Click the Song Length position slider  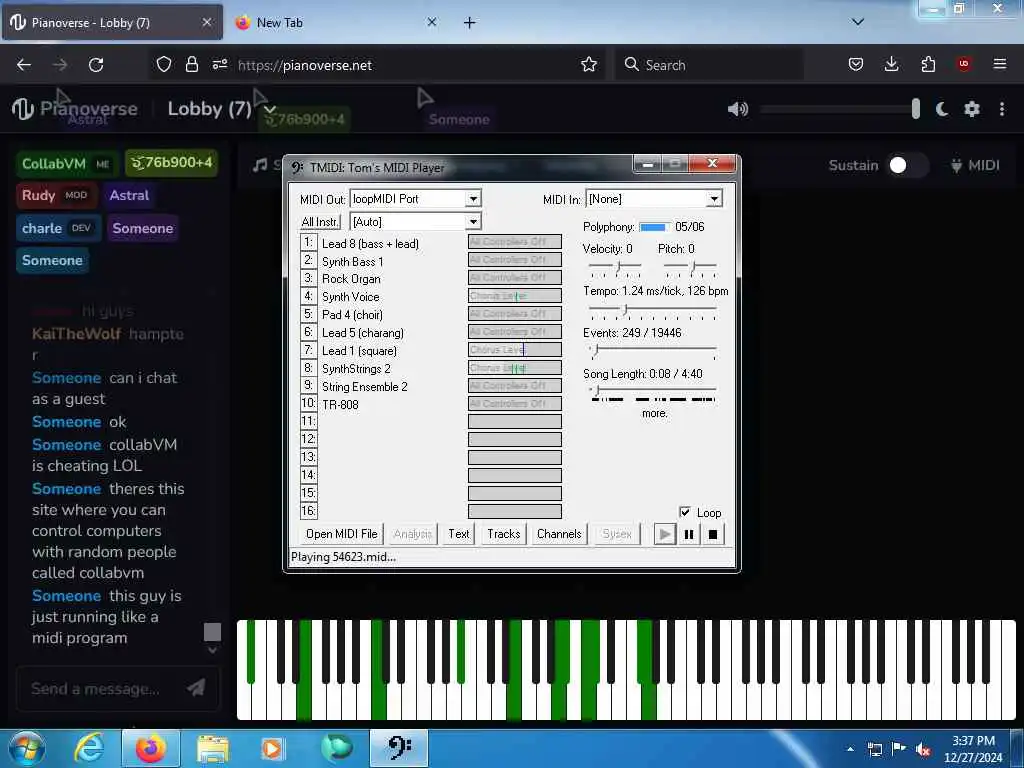point(652,390)
